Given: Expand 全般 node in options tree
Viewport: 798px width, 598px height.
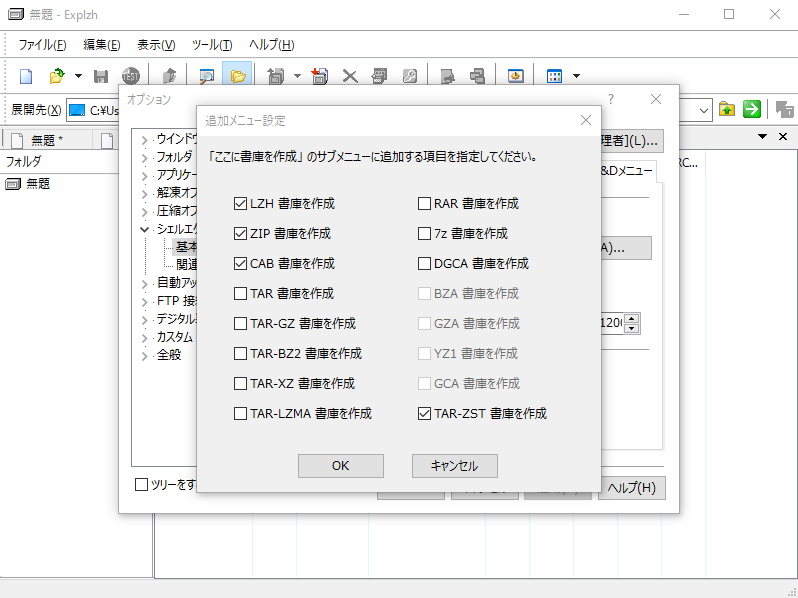Looking at the screenshot, I should pyautogui.click(x=145, y=356).
